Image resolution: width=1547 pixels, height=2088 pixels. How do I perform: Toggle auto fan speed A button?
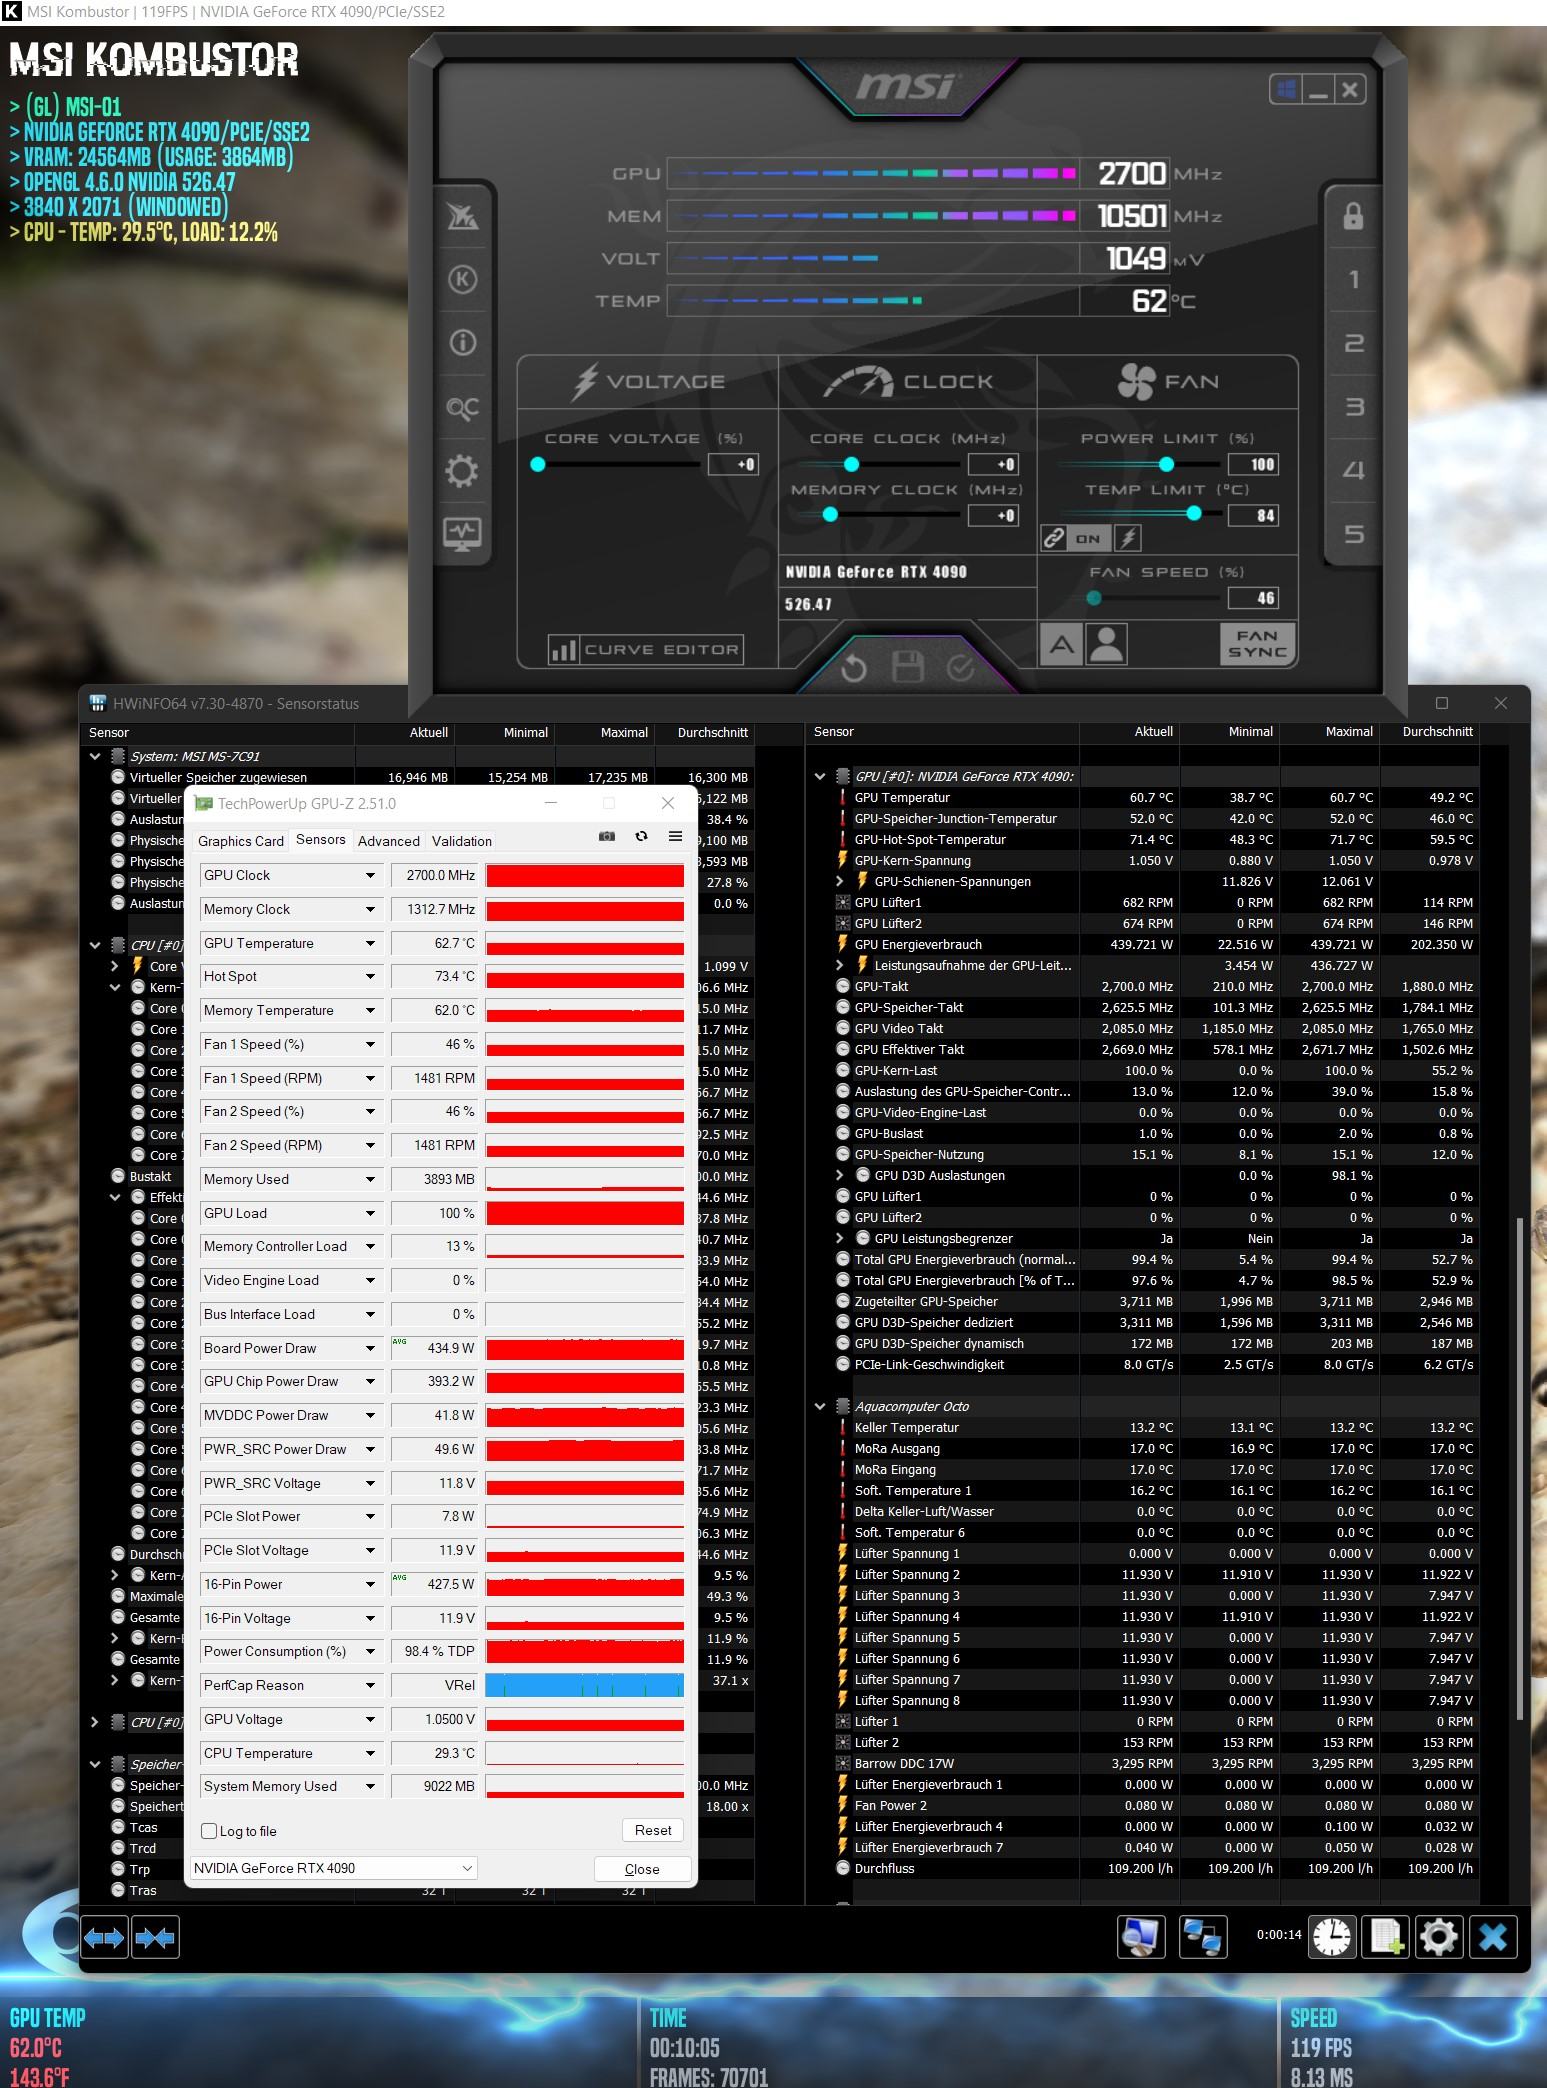pyautogui.click(x=1061, y=644)
